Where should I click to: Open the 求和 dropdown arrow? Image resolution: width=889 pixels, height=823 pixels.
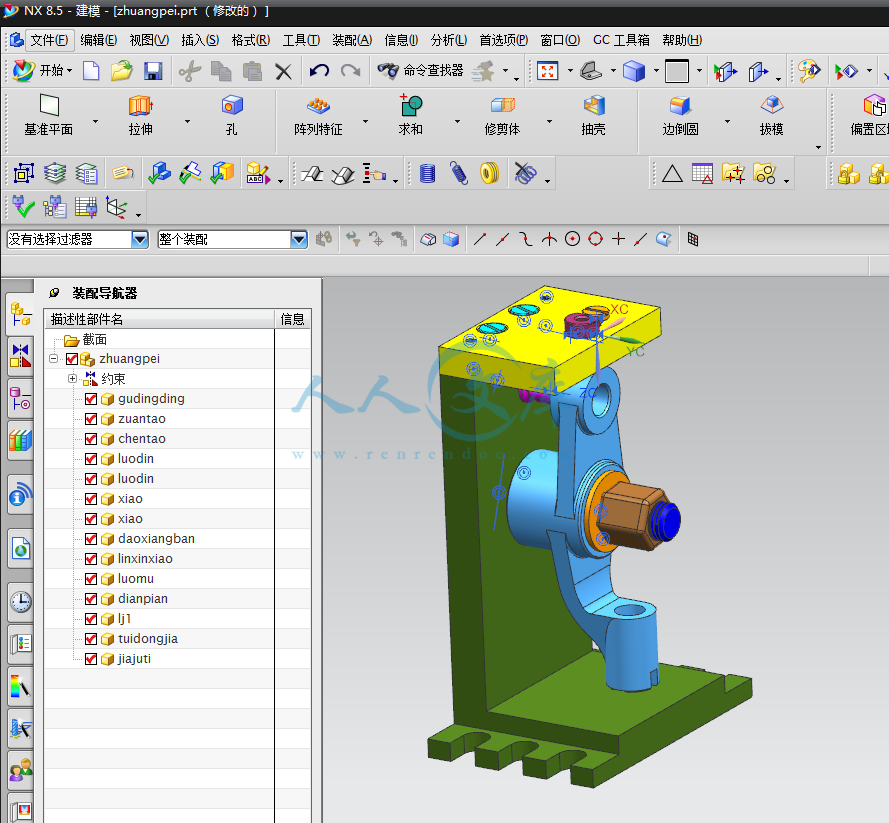pos(457,121)
